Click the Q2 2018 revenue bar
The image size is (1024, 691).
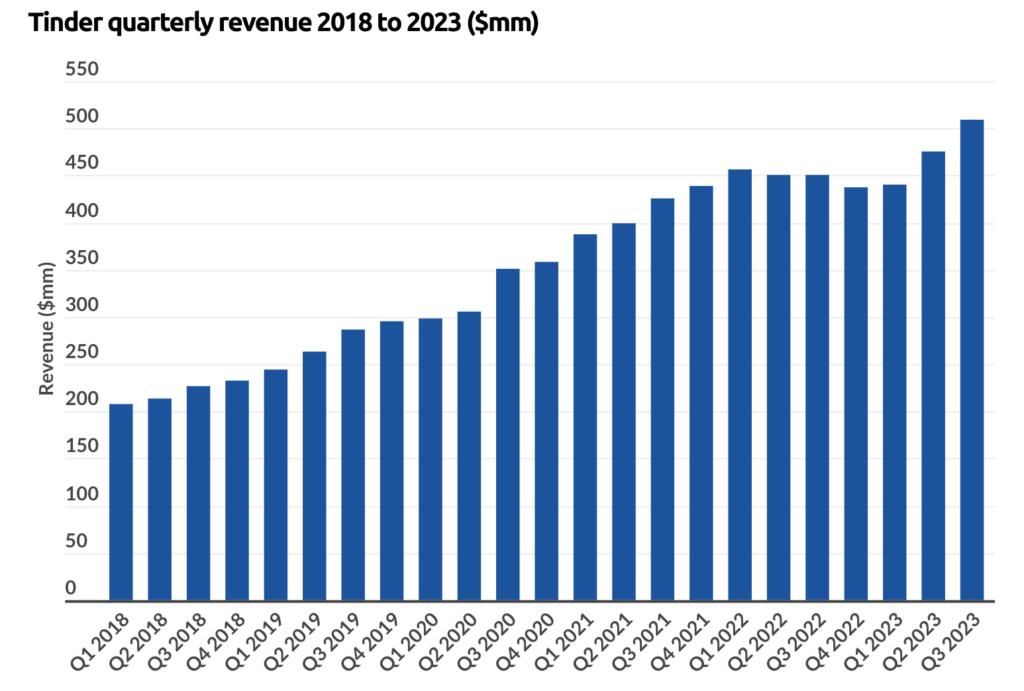(x=159, y=500)
